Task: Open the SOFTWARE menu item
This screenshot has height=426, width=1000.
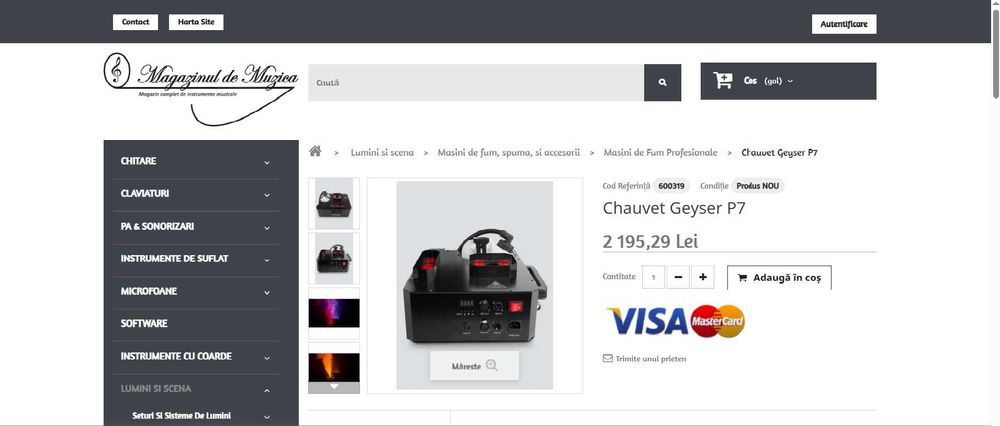Action: click(144, 323)
